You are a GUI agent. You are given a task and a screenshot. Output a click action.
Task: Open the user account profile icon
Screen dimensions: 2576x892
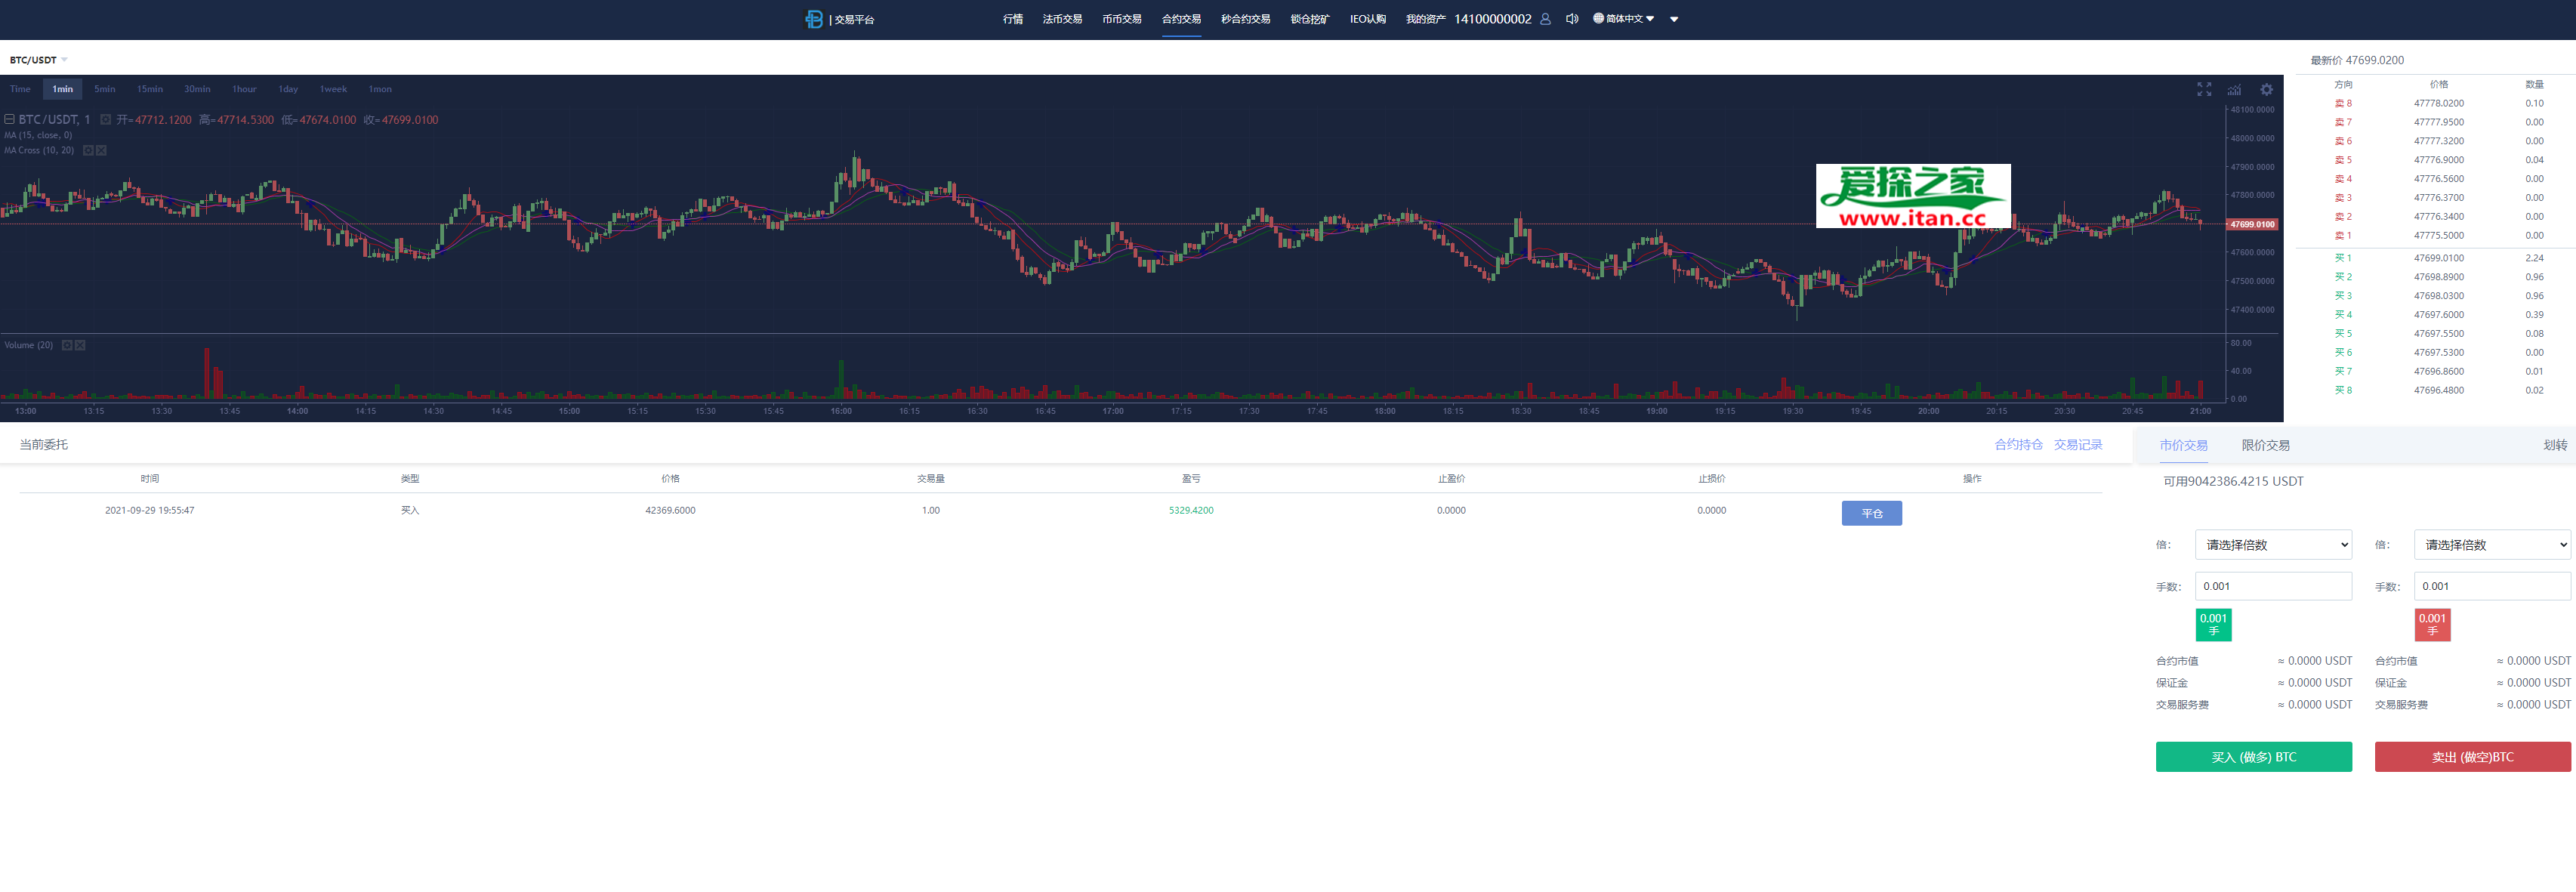pos(1545,19)
